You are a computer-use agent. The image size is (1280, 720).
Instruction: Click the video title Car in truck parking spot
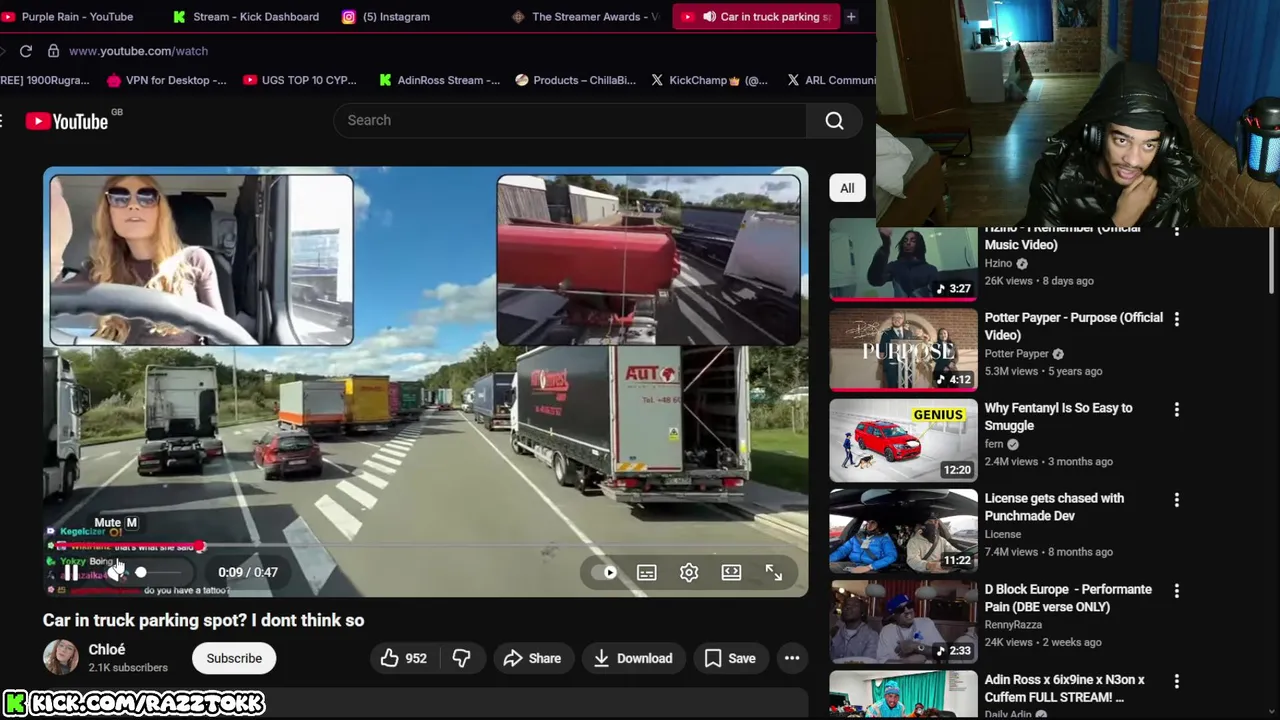click(203, 620)
